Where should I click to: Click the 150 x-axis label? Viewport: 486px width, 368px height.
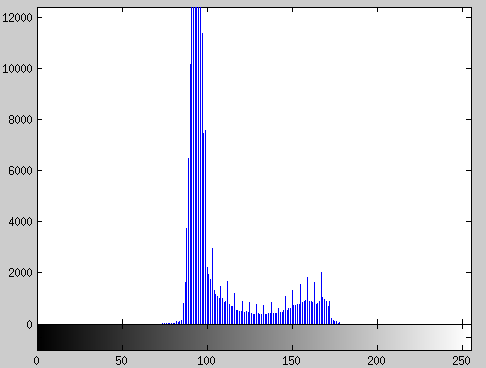pos(292,361)
